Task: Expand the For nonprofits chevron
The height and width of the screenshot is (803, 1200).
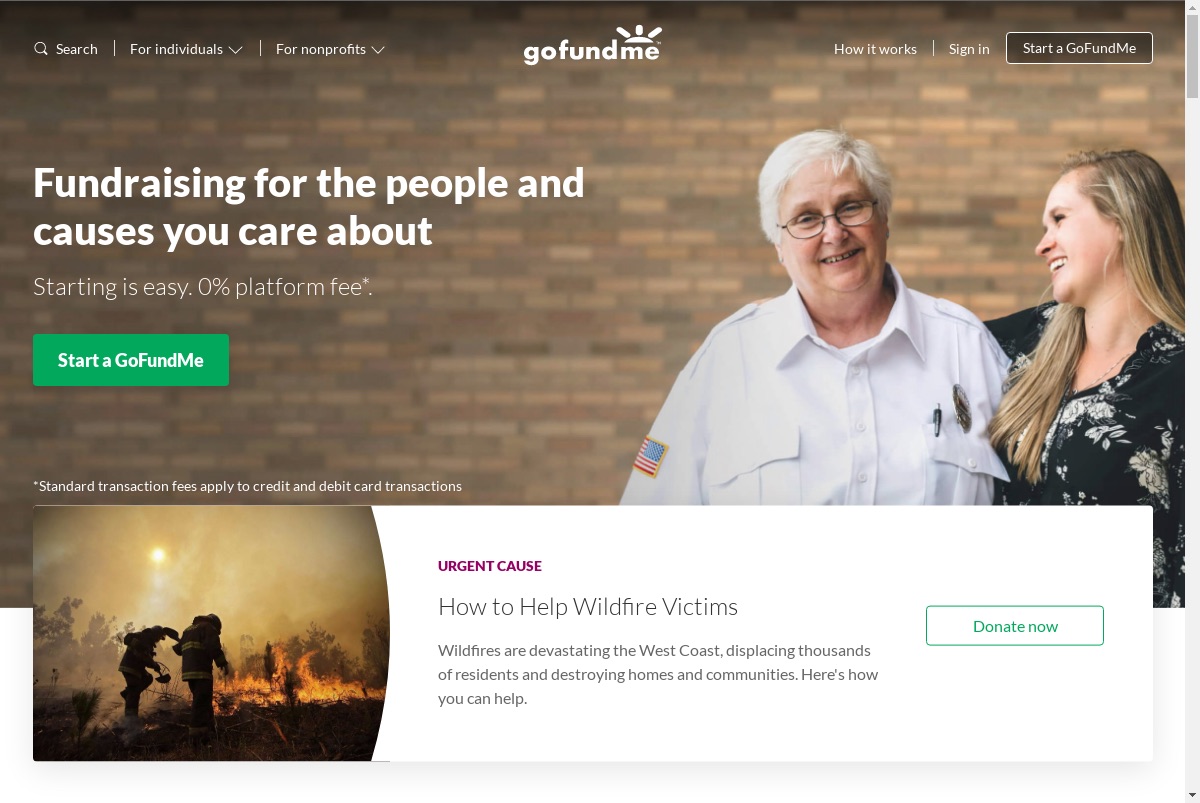Action: [x=378, y=49]
